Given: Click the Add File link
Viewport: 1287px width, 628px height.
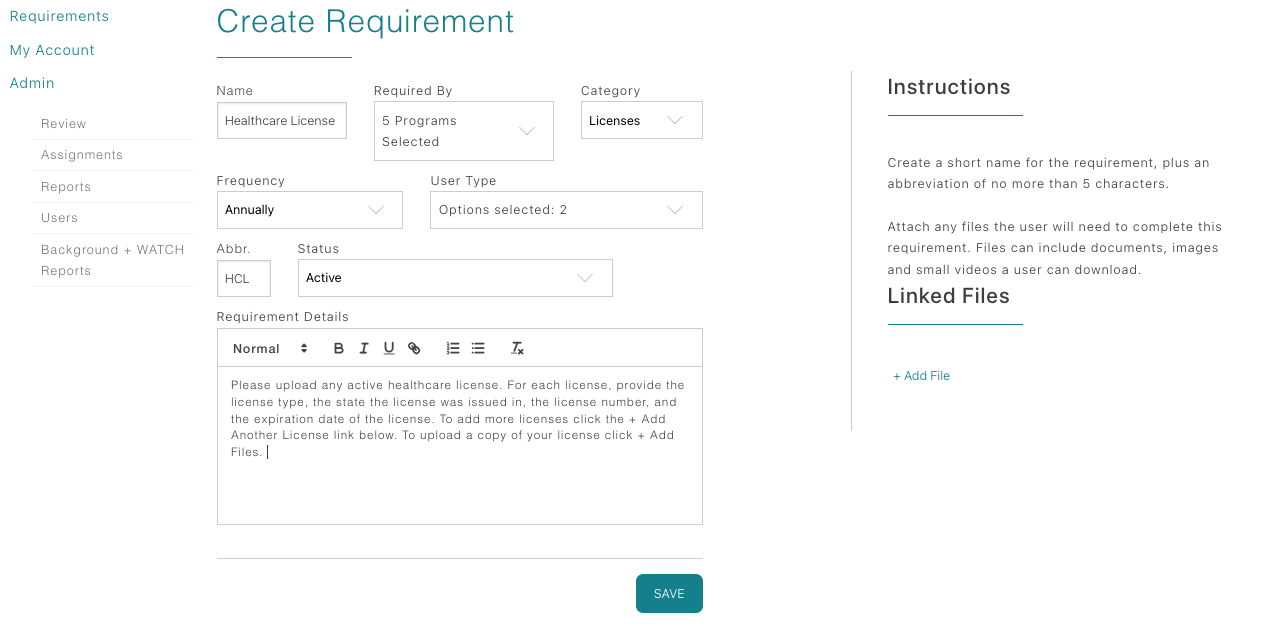Looking at the screenshot, I should pyautogui.click(x=920, y=375).
